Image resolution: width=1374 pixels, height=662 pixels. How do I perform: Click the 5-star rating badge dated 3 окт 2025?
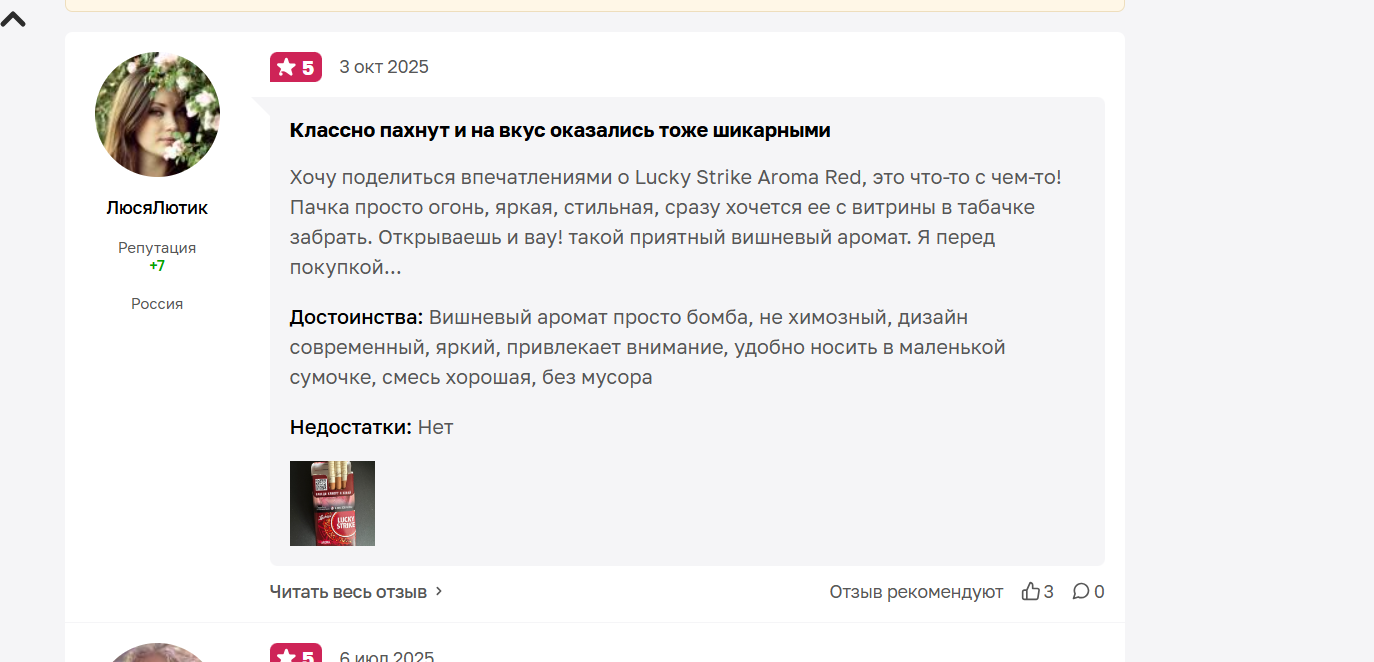click(x=296, y=67)
